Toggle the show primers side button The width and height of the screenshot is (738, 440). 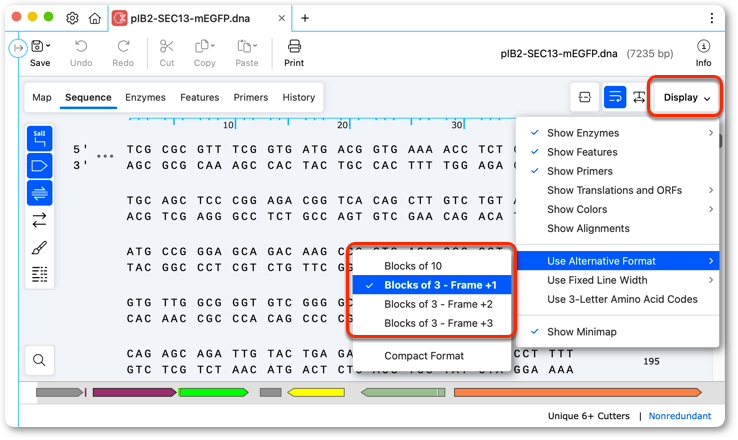click(x=40, y=193)
